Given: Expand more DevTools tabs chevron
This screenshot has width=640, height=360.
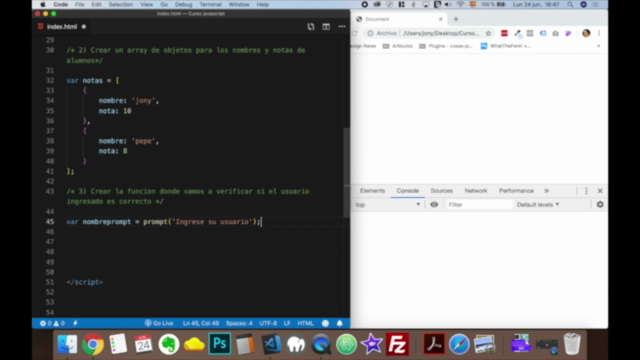Looking at the screenshot, I should pyautogui.click(x=547, y=191).
